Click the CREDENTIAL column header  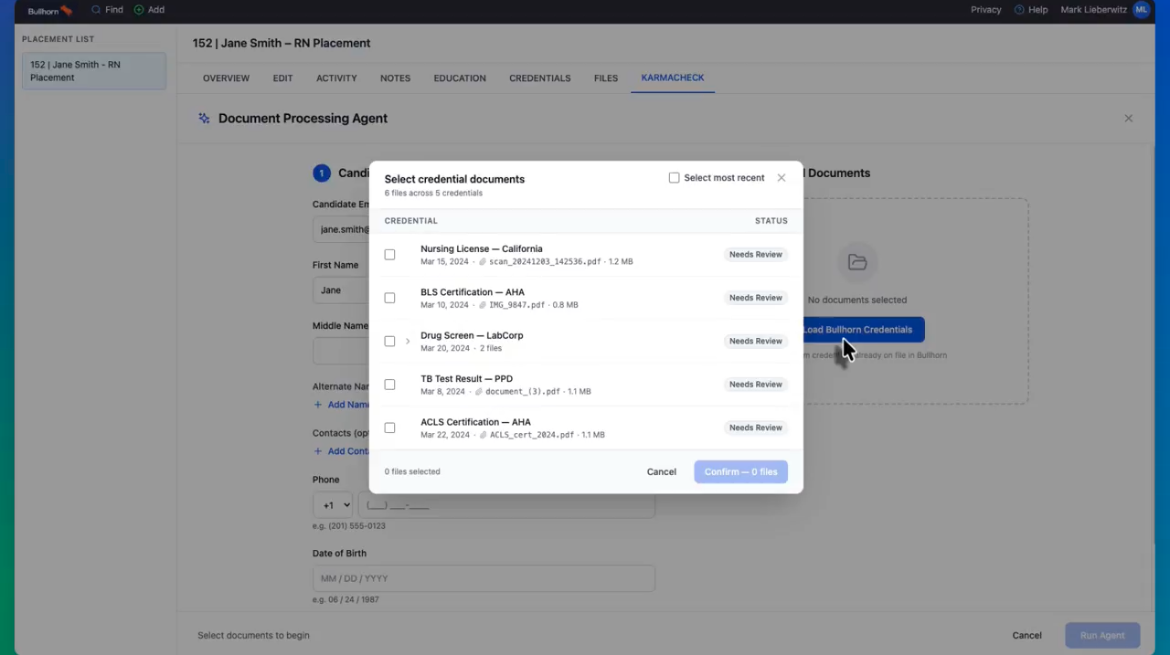tap(411, 221)
